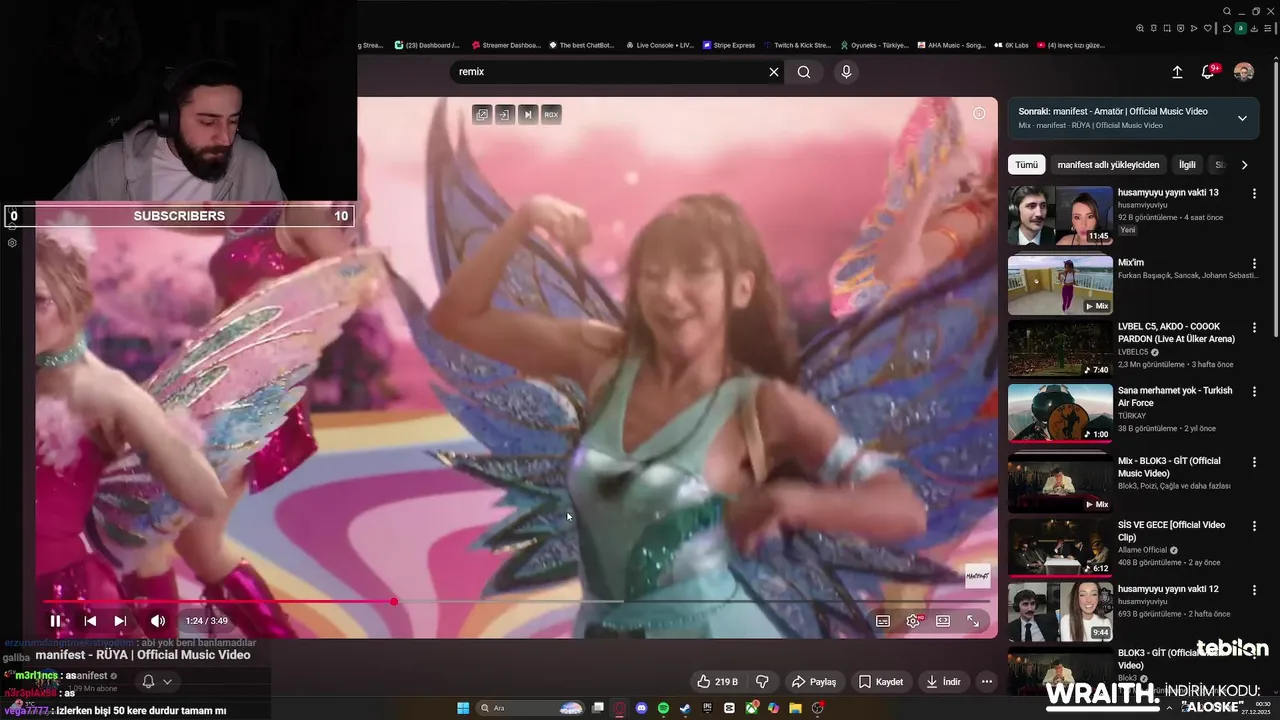Toggle subtitles on the video player
The width and height of the screenshot is (1280, 720).
coord(883,621)
